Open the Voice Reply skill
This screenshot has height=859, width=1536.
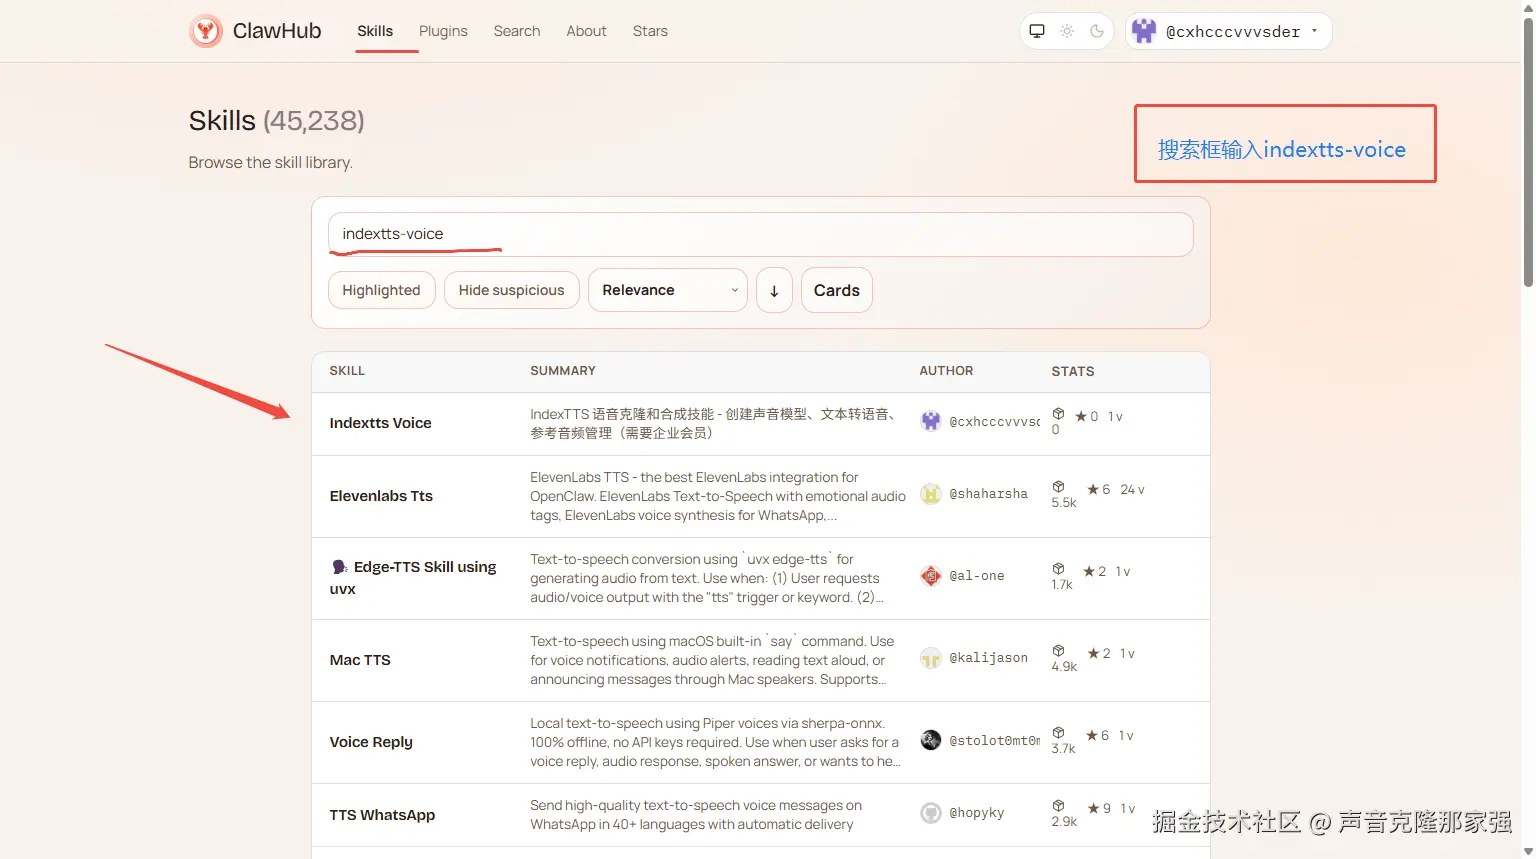point(371,742)
